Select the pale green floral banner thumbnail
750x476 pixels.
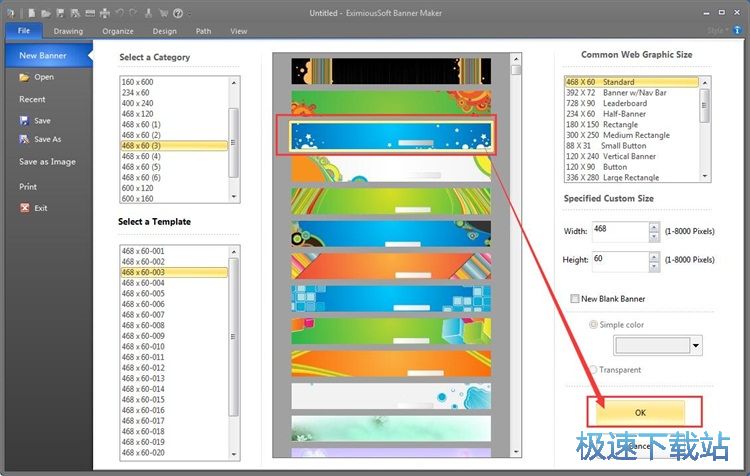[391, 428]
